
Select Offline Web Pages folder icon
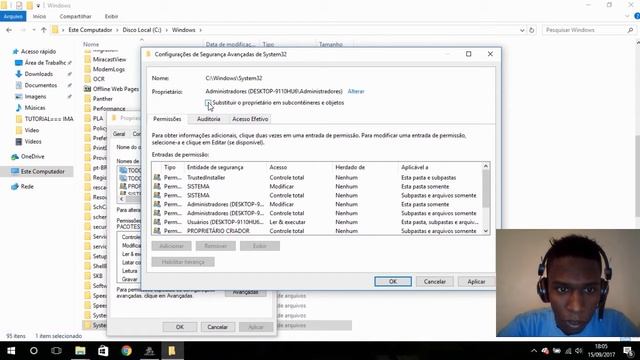tap(87, 89)
